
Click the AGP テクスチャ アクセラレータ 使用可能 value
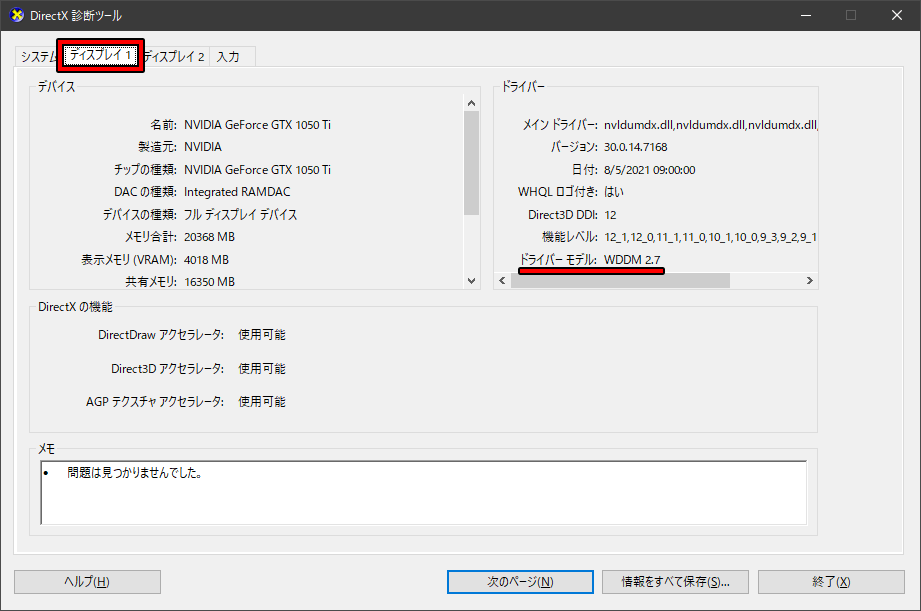click(x=262, y=402)
